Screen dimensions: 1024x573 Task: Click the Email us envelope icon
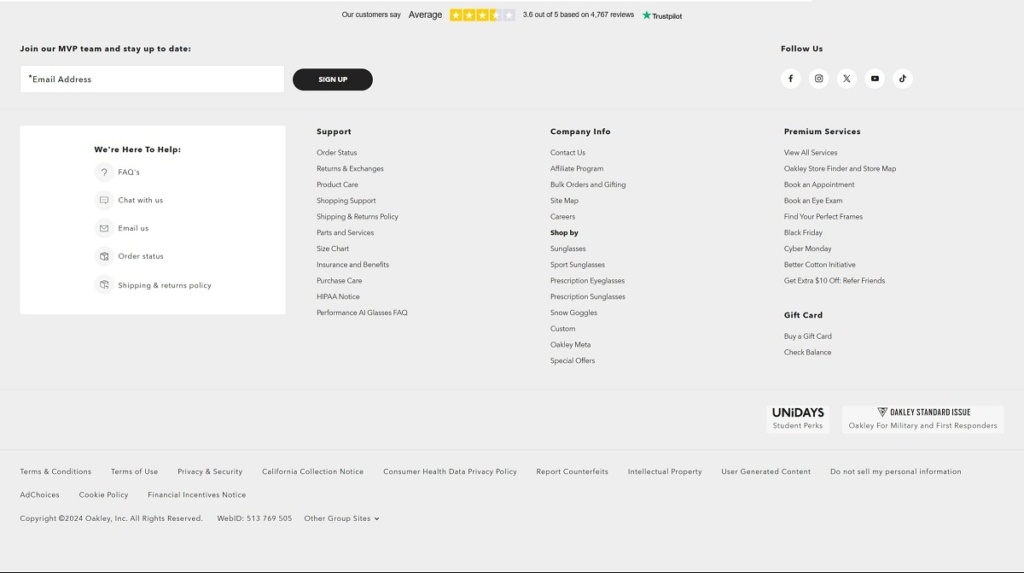pos(104,228)
